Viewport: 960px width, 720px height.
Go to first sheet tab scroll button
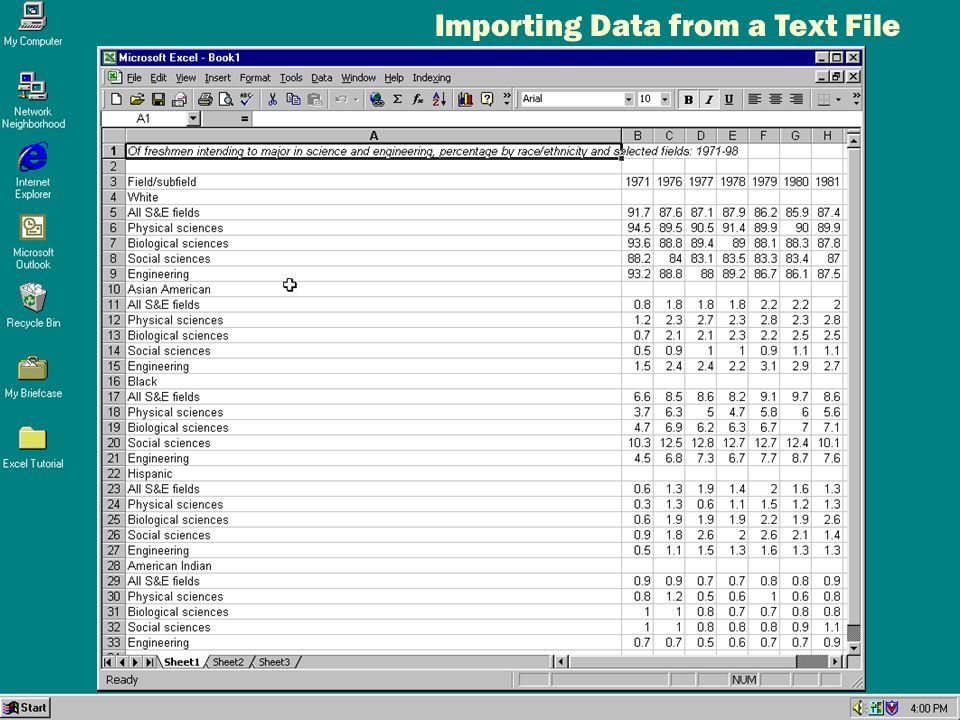(108, 662)
